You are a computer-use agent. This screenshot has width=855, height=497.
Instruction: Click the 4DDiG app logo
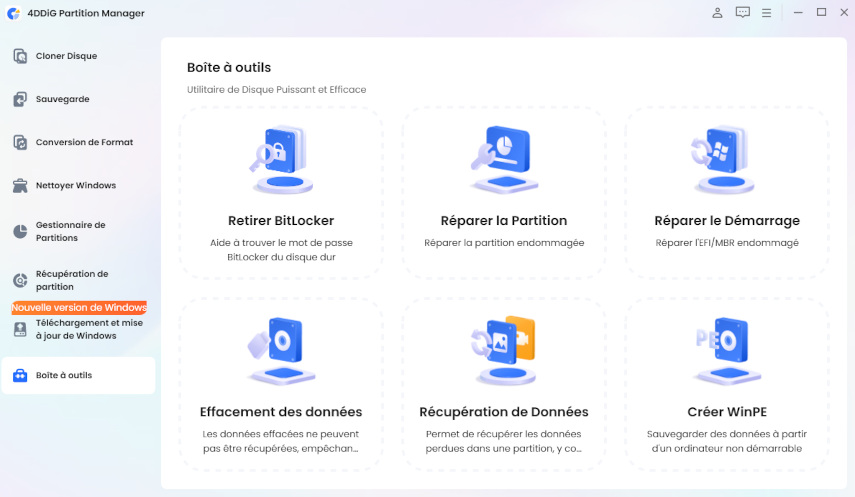tap(14, 13)
